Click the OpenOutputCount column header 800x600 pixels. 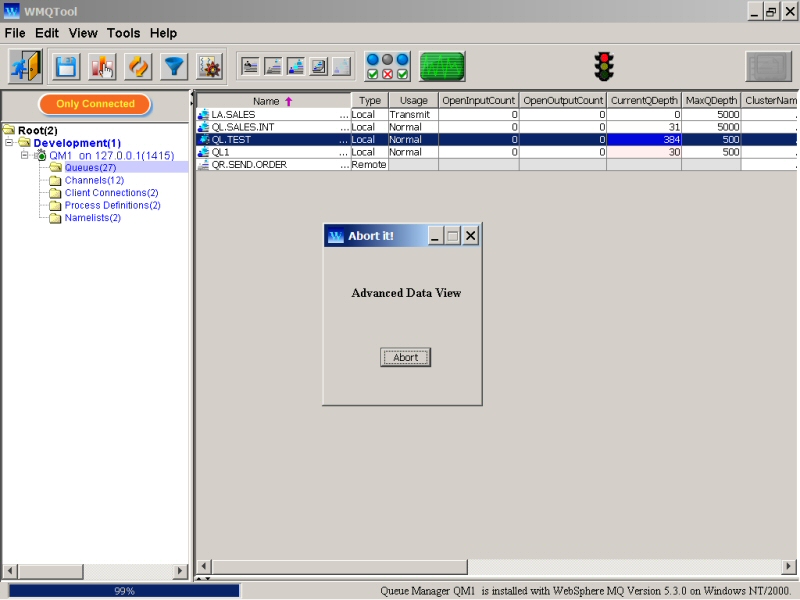[563, 101]
